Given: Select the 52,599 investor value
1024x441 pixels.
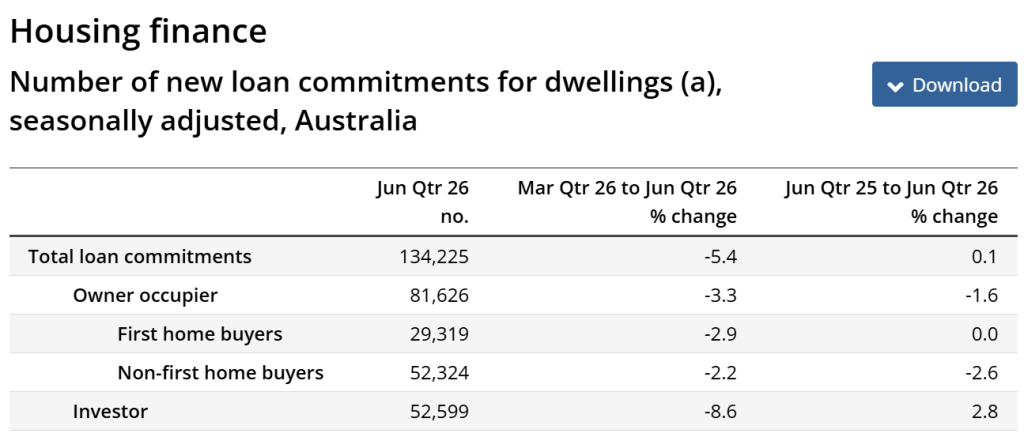Looking at the screenshot, I should tap(440, 412).
